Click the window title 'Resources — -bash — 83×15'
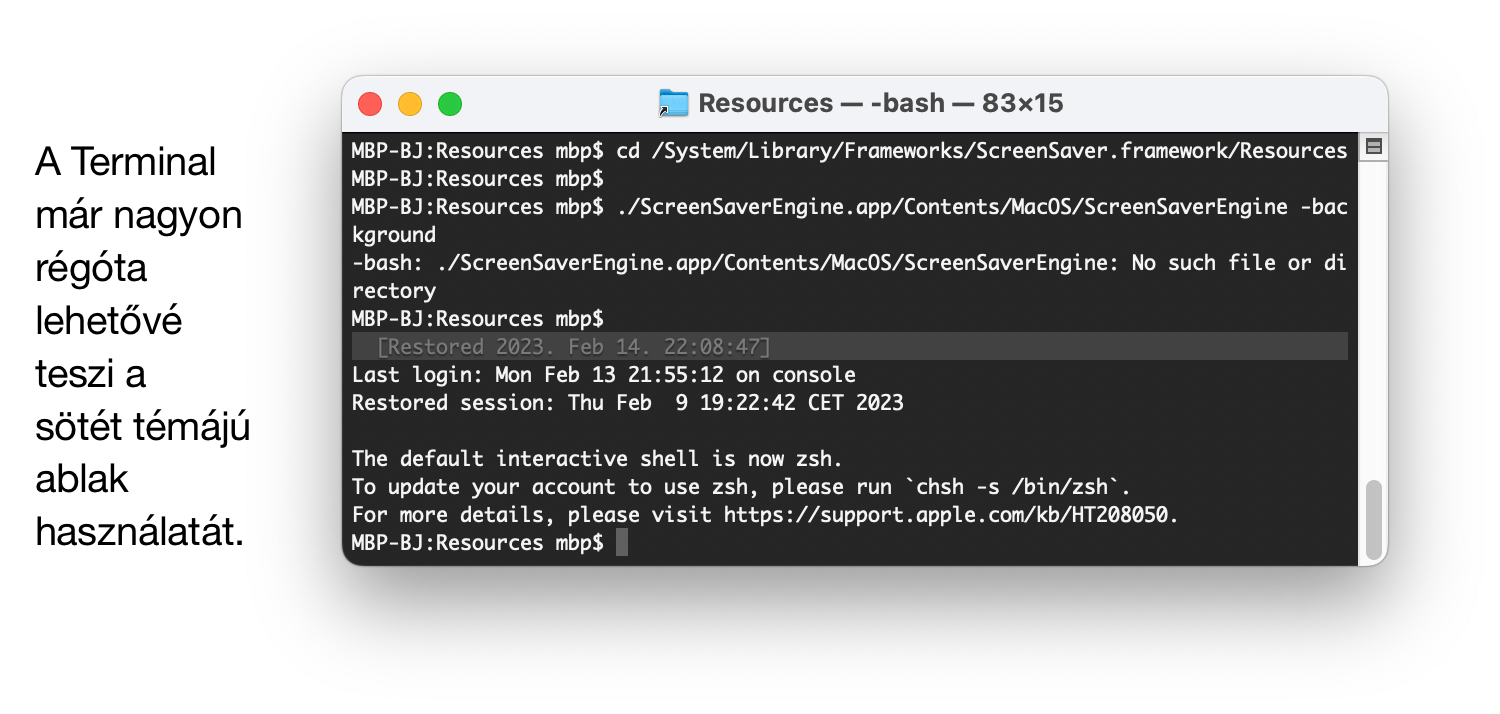The height and width of the screenshot is (714, 1500). click(x=880, y=103)
